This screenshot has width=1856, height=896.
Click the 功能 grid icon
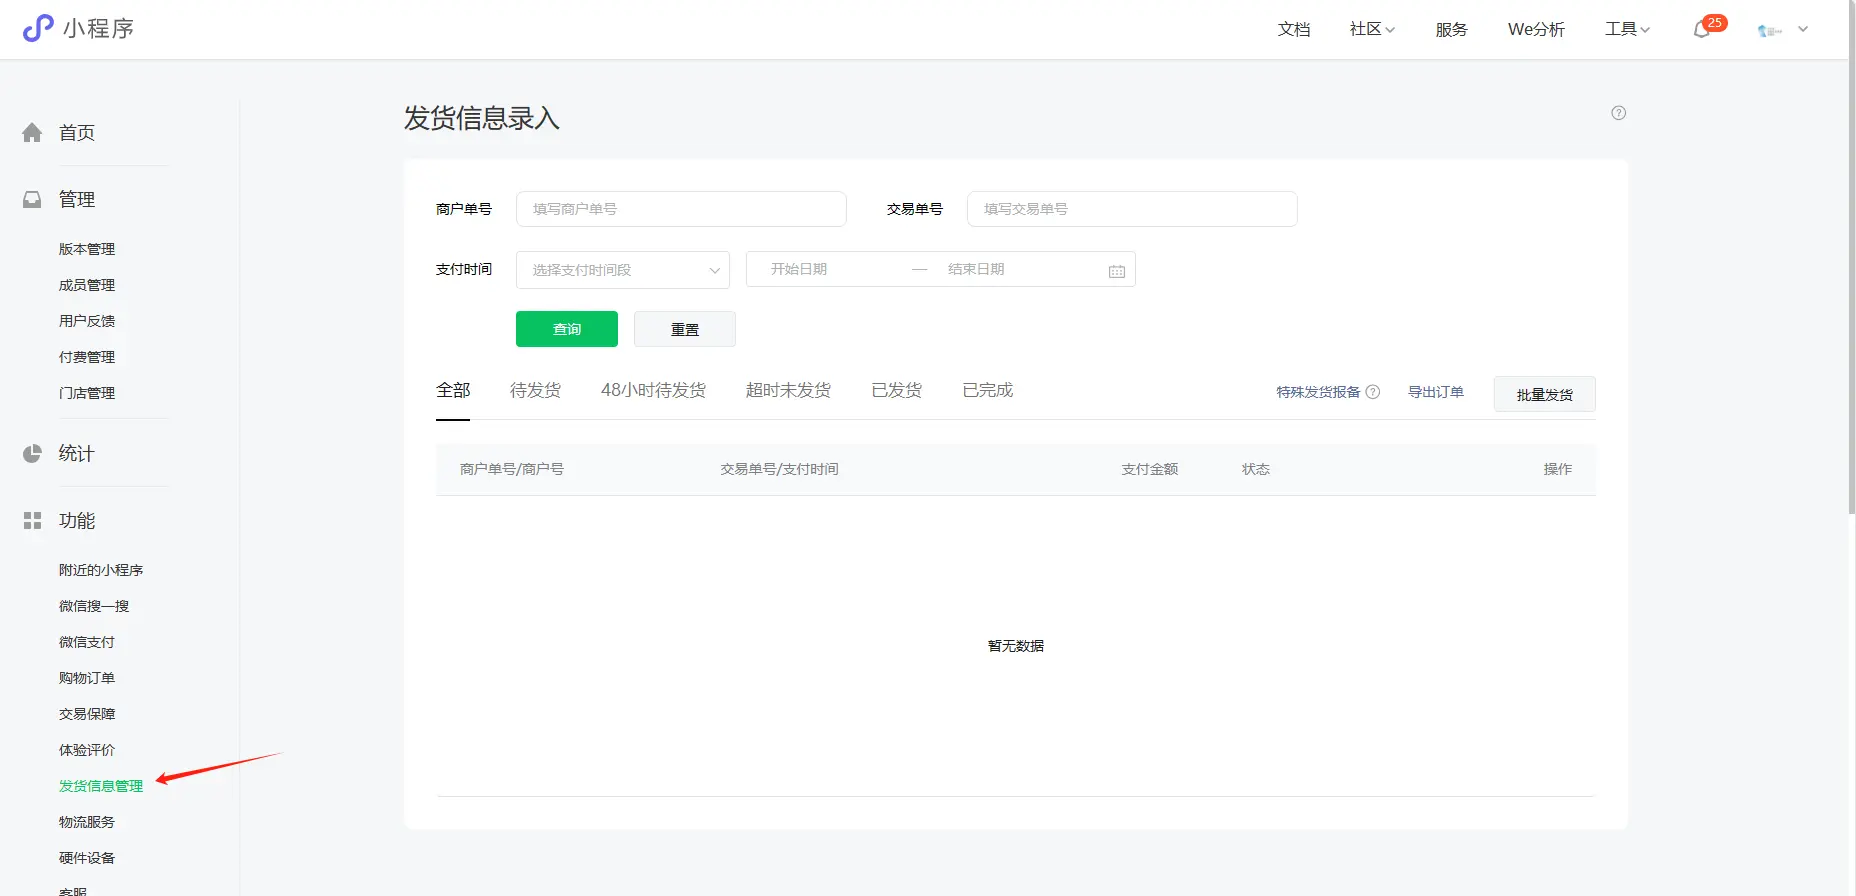pos(32,521)
